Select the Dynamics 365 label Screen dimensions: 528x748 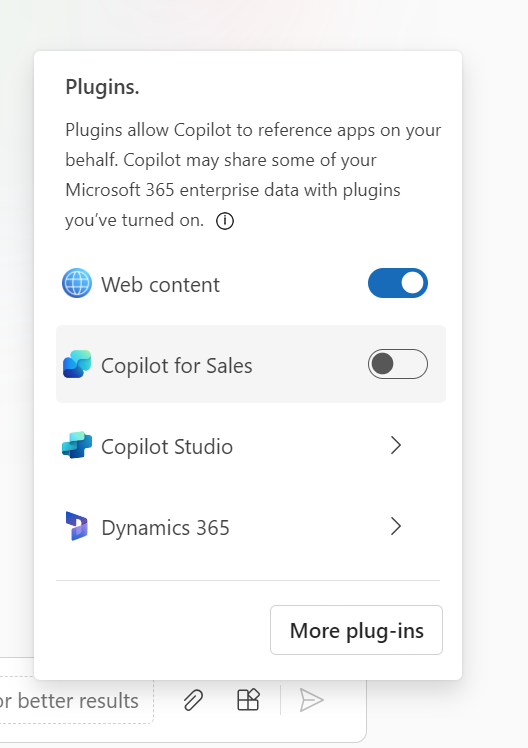166,528
